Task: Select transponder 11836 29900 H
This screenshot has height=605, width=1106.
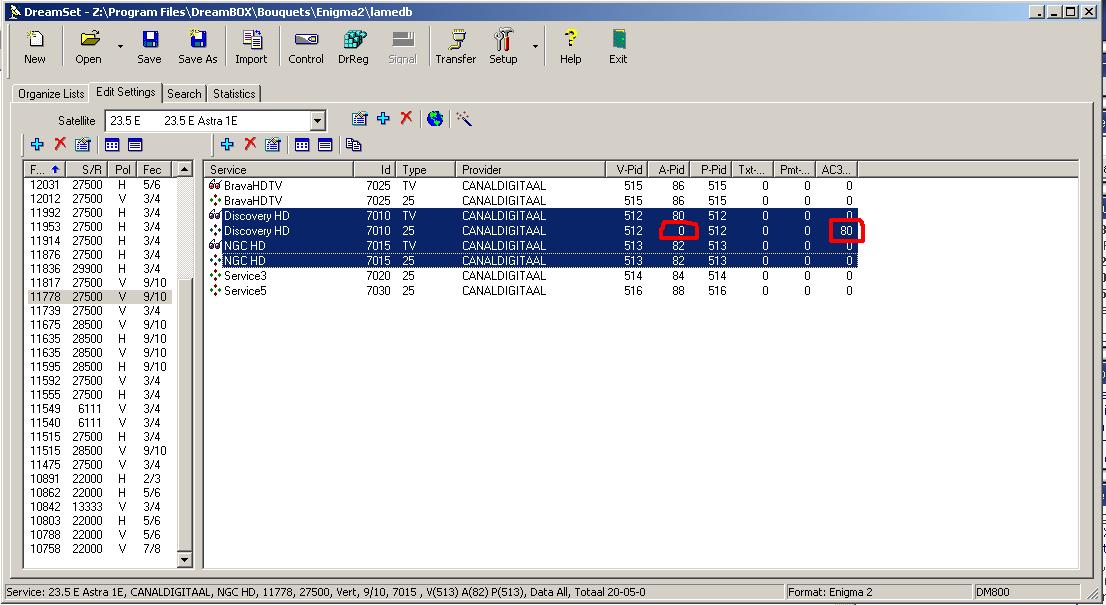Action: (x=99, y=269)
